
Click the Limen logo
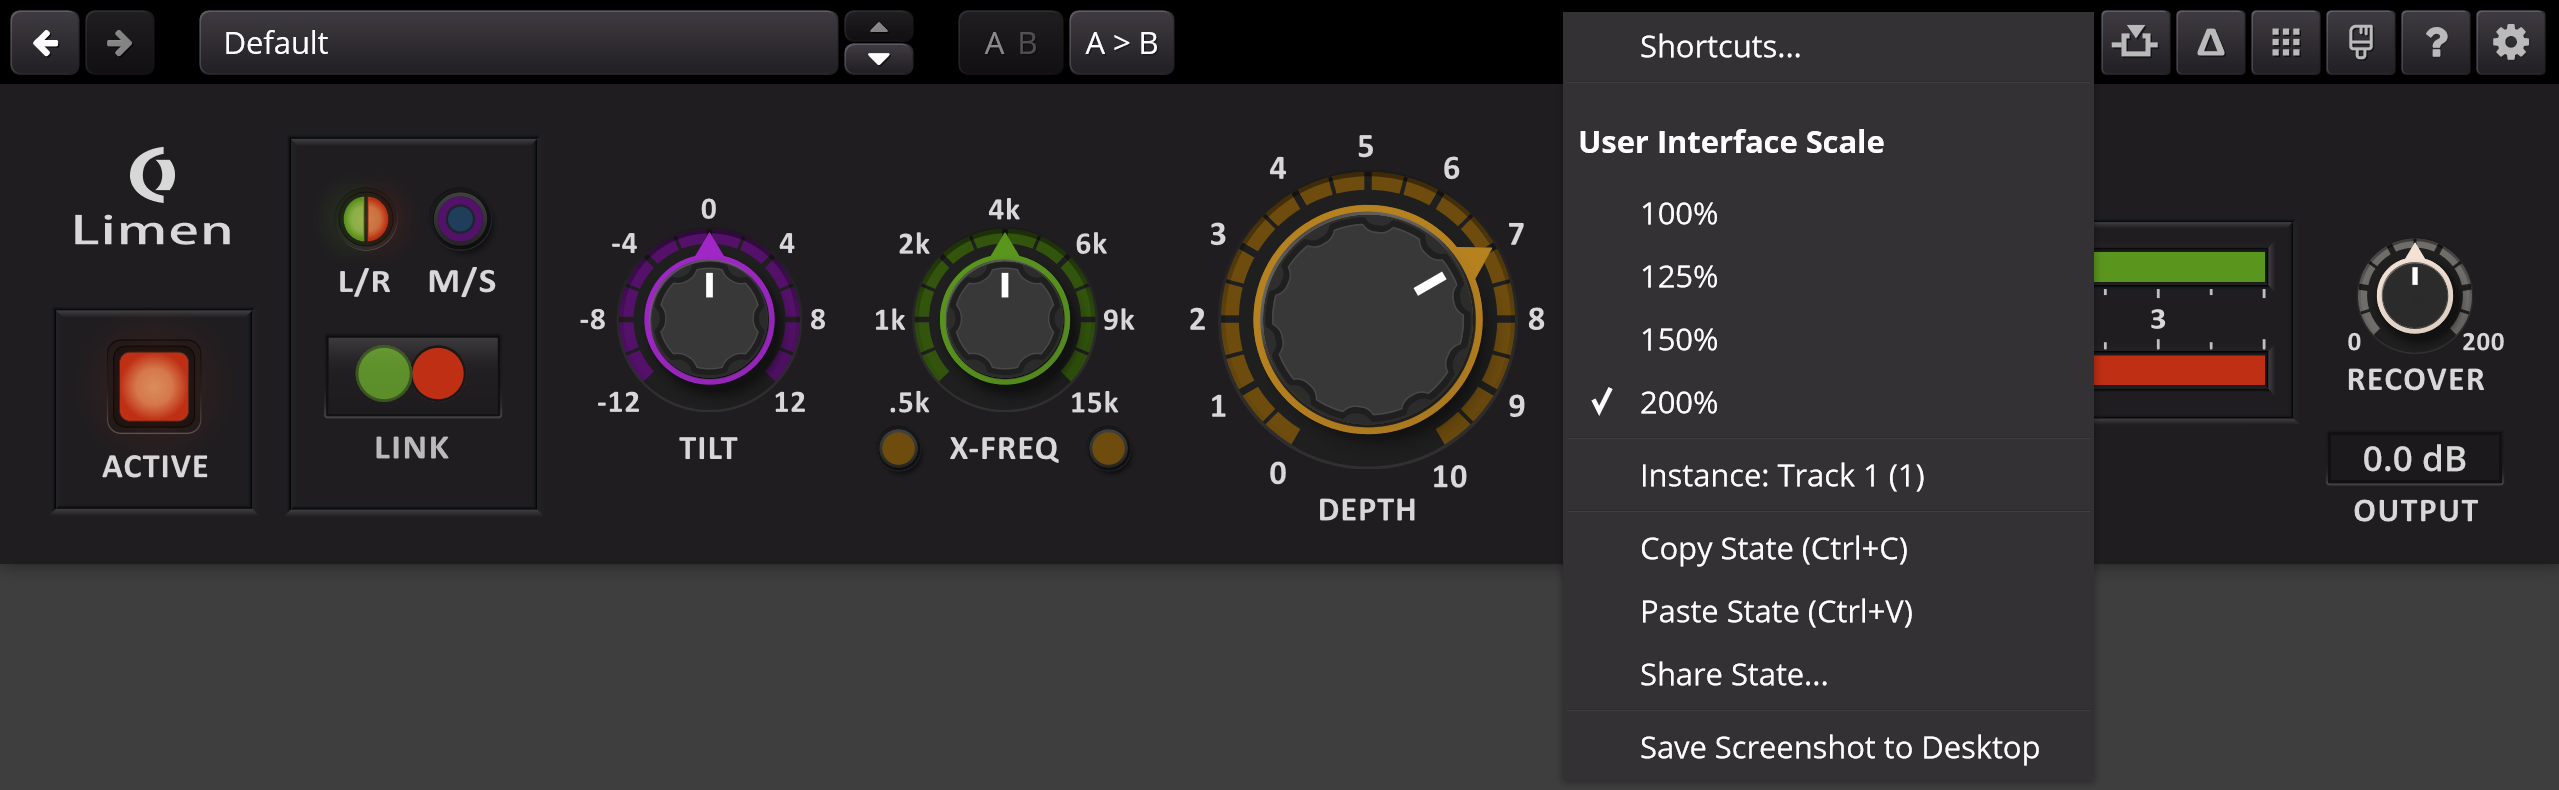pyautogui.click(x=152, y=197)
